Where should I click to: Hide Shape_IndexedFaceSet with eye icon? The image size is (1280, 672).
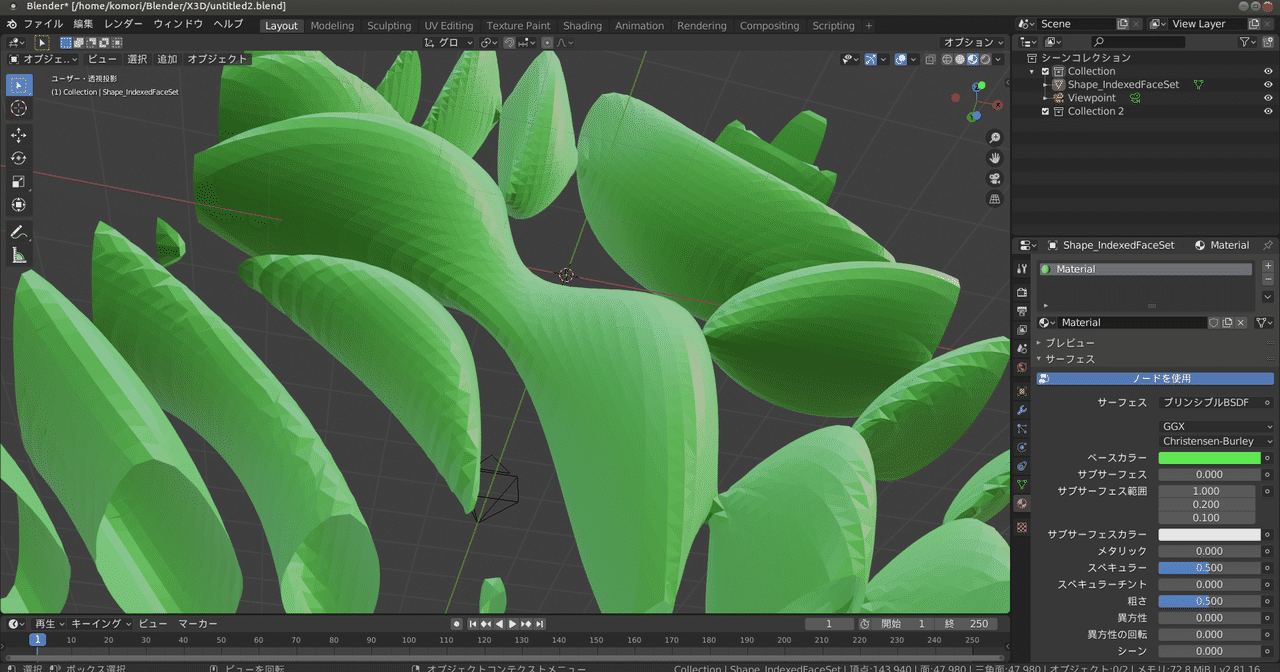[1268, 85]
